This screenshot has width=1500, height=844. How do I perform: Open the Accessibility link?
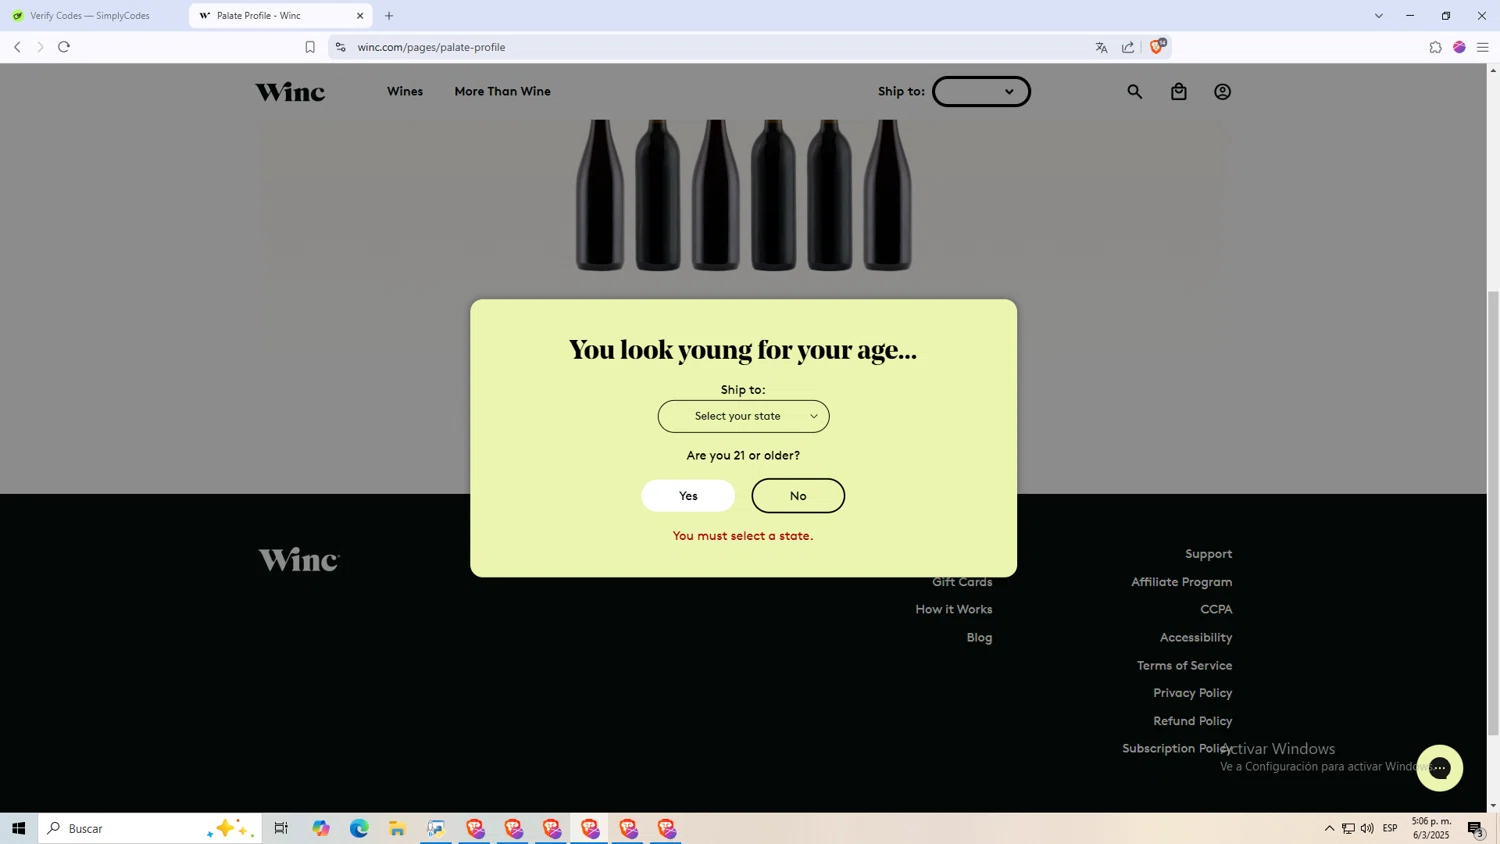(1196, 637)
